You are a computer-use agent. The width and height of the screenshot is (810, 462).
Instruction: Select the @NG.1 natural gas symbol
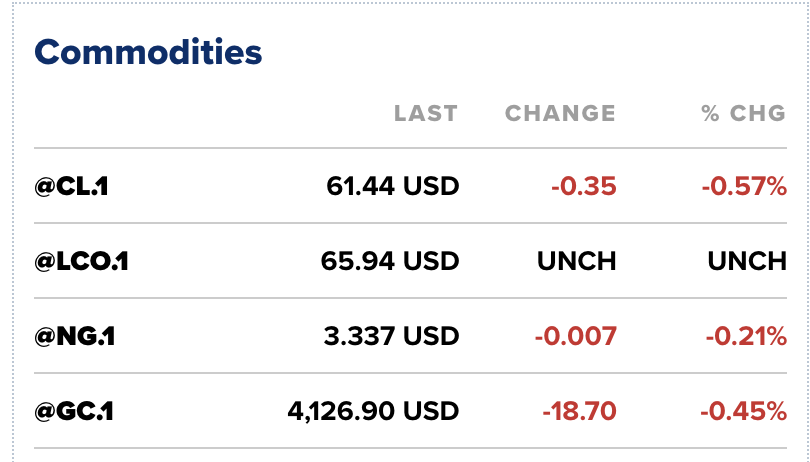pos(75,336)
